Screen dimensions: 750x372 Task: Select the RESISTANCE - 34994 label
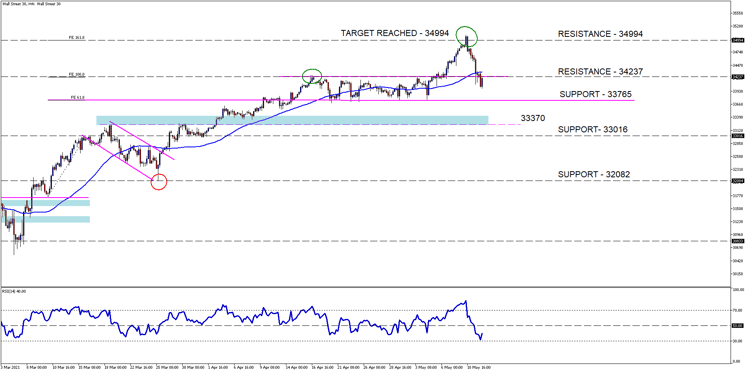pyautogui.click(x=600, y=34)
